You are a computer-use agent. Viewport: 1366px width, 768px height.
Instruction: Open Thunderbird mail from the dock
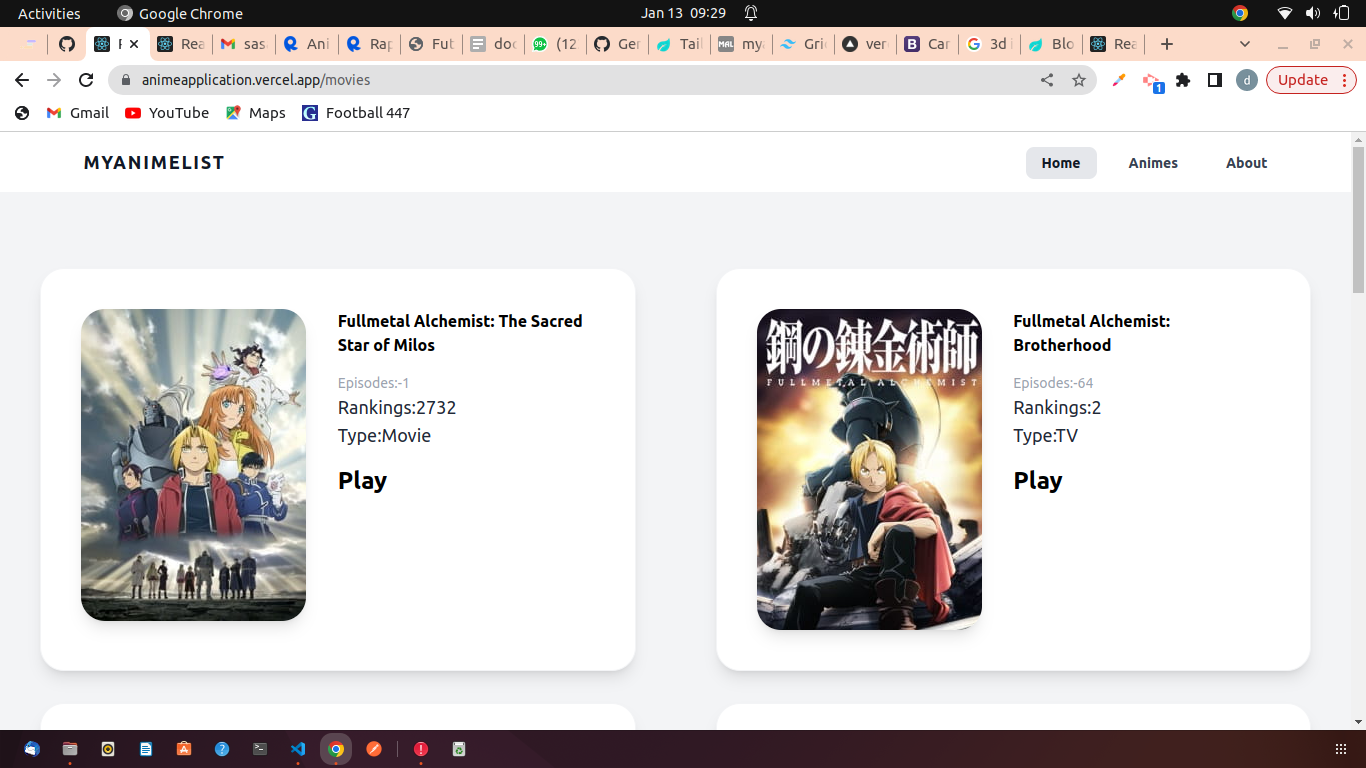pos(30,748)
